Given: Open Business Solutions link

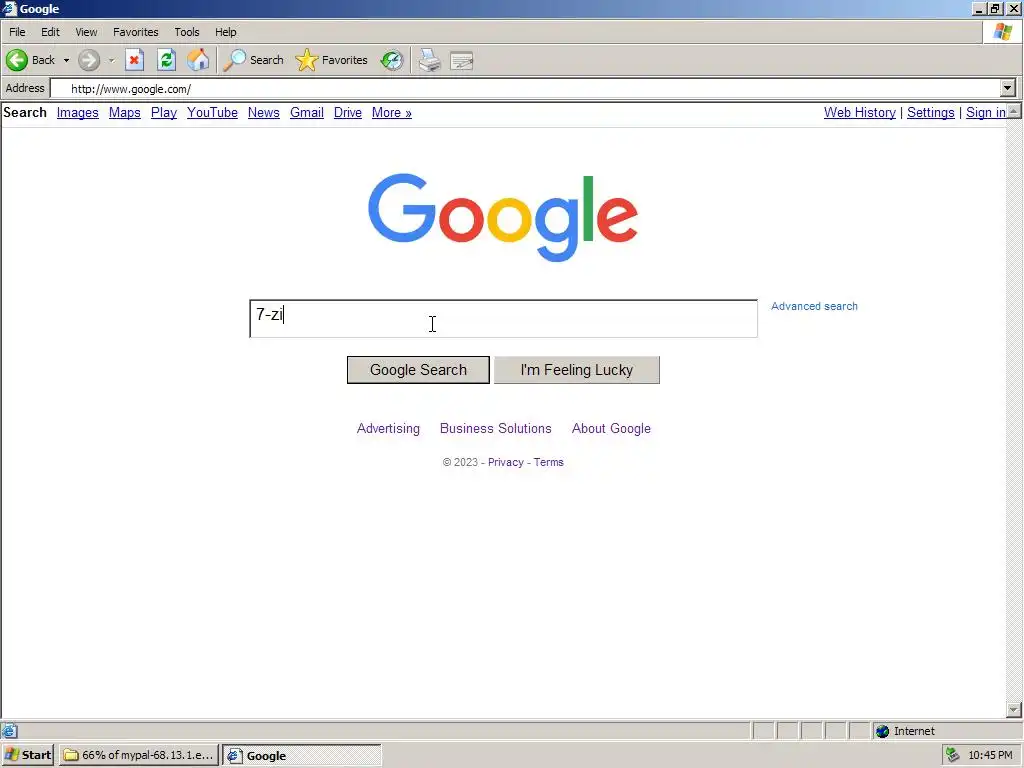Looking at the screenshot, I should [496, 428].
